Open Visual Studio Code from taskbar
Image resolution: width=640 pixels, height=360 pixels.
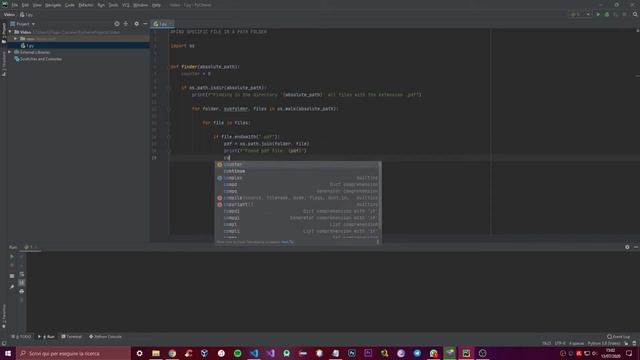click(254, 353)
